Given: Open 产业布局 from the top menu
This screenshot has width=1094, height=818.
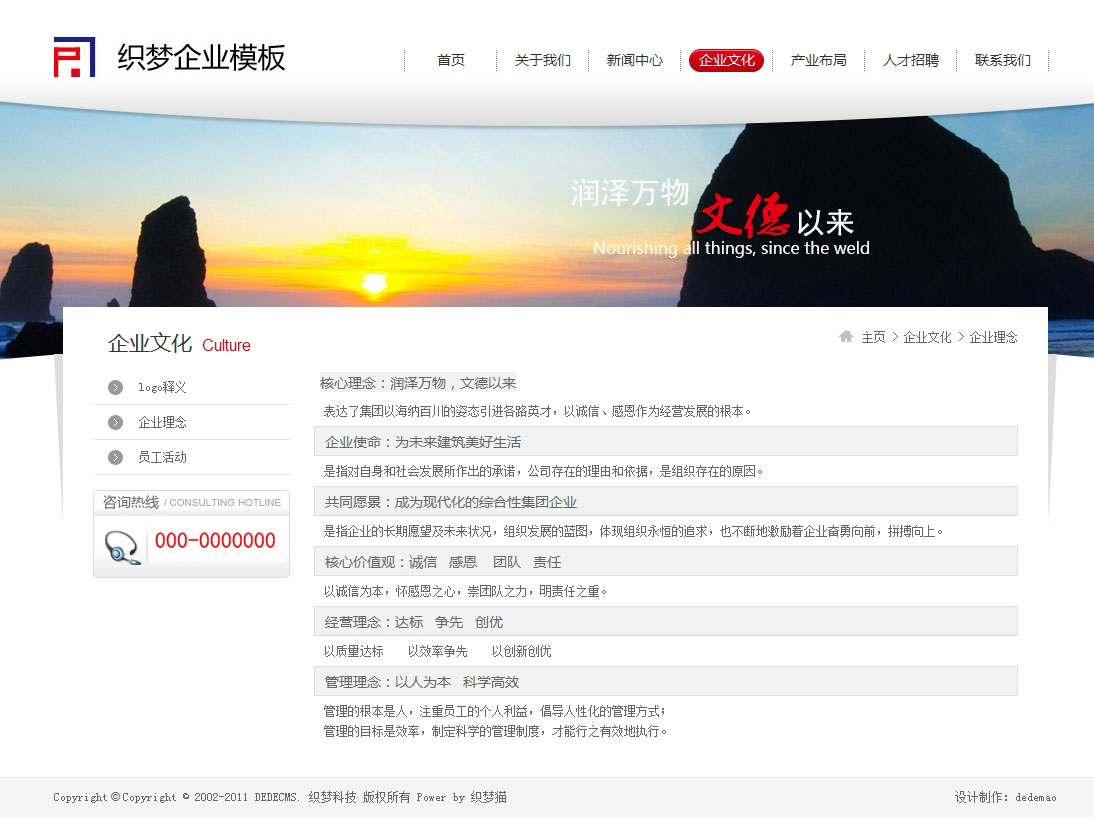Looking at the screenshot, I should coord(819,60).
